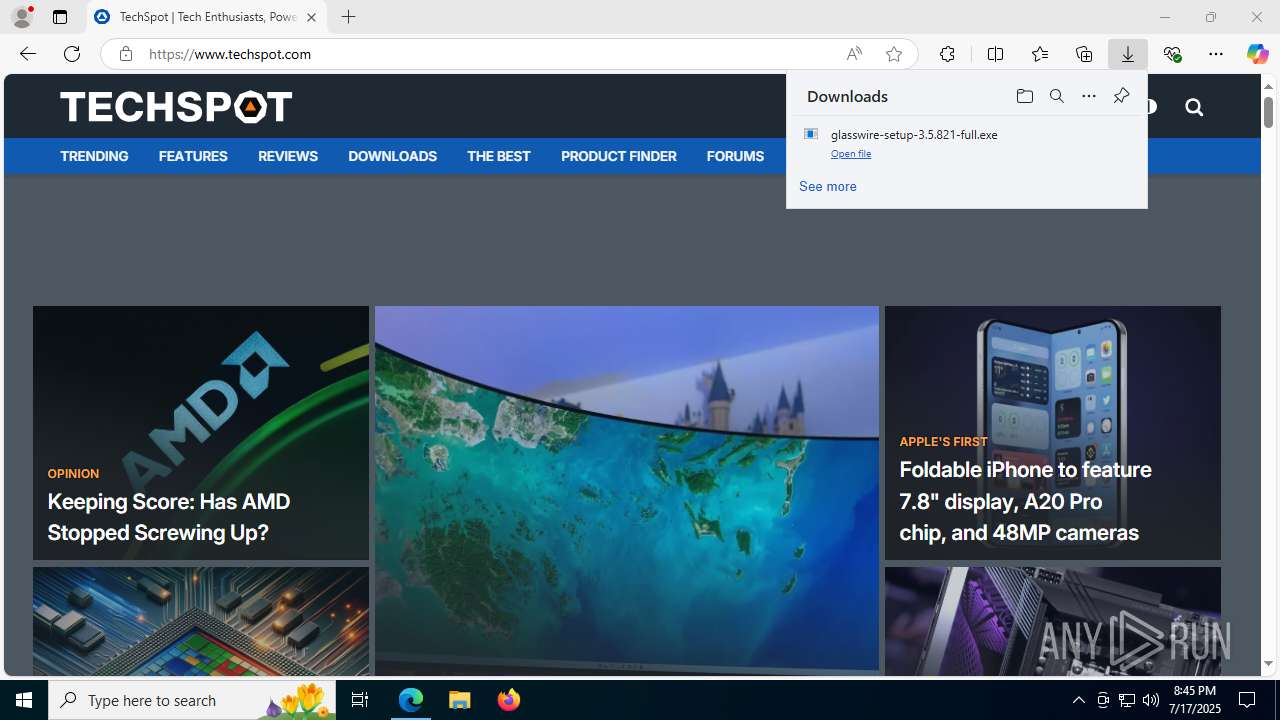This screenshot has width=1280, height=720.
Task: Open the REVIEWS menu item
Action: [288, 156]
